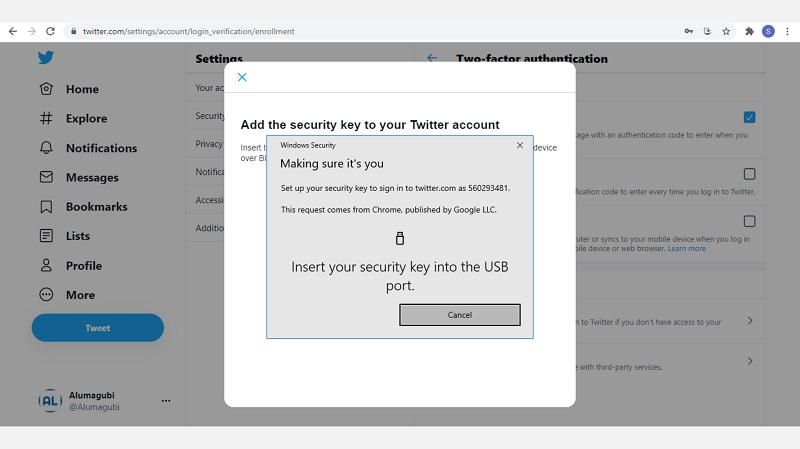The image size is (800, 449).
Task: Click the Notifications bell icon
Action: (46, 148)
